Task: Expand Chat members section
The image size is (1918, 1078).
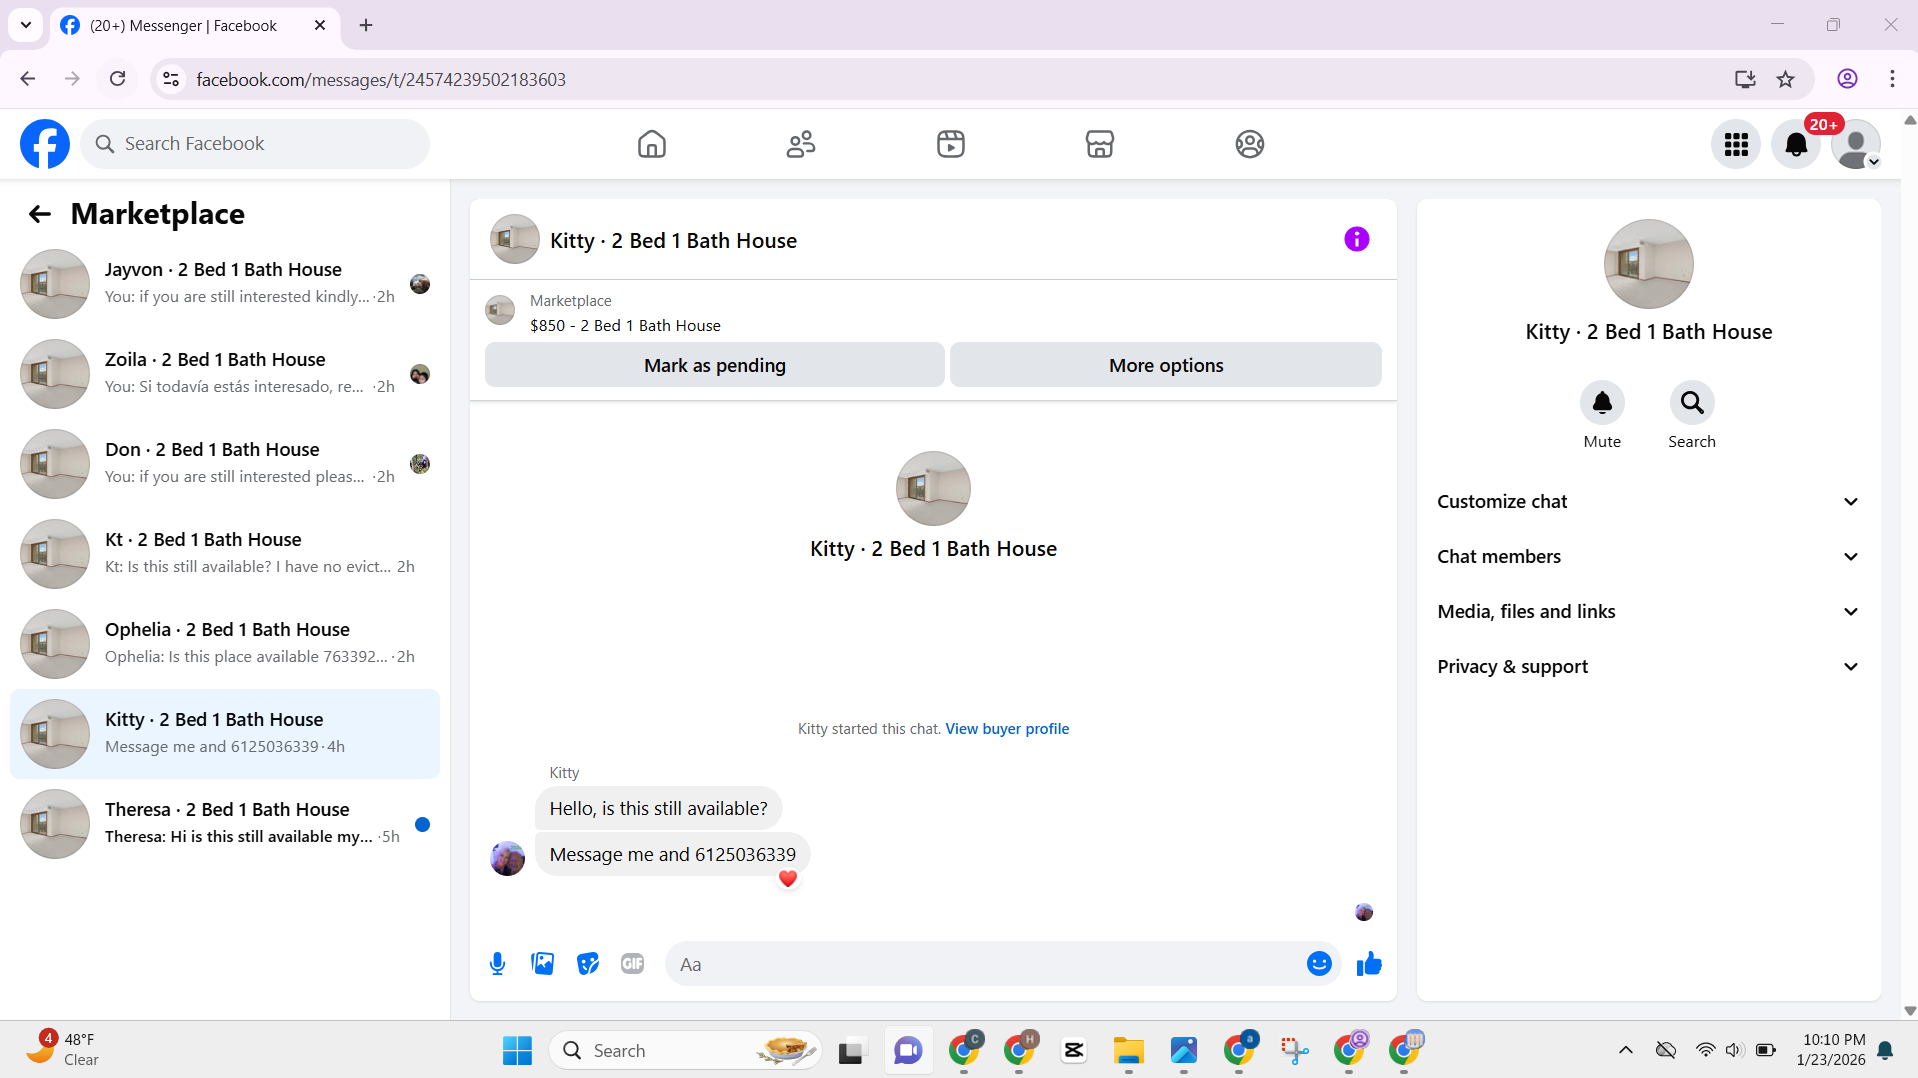Action: coord(1648,557)
